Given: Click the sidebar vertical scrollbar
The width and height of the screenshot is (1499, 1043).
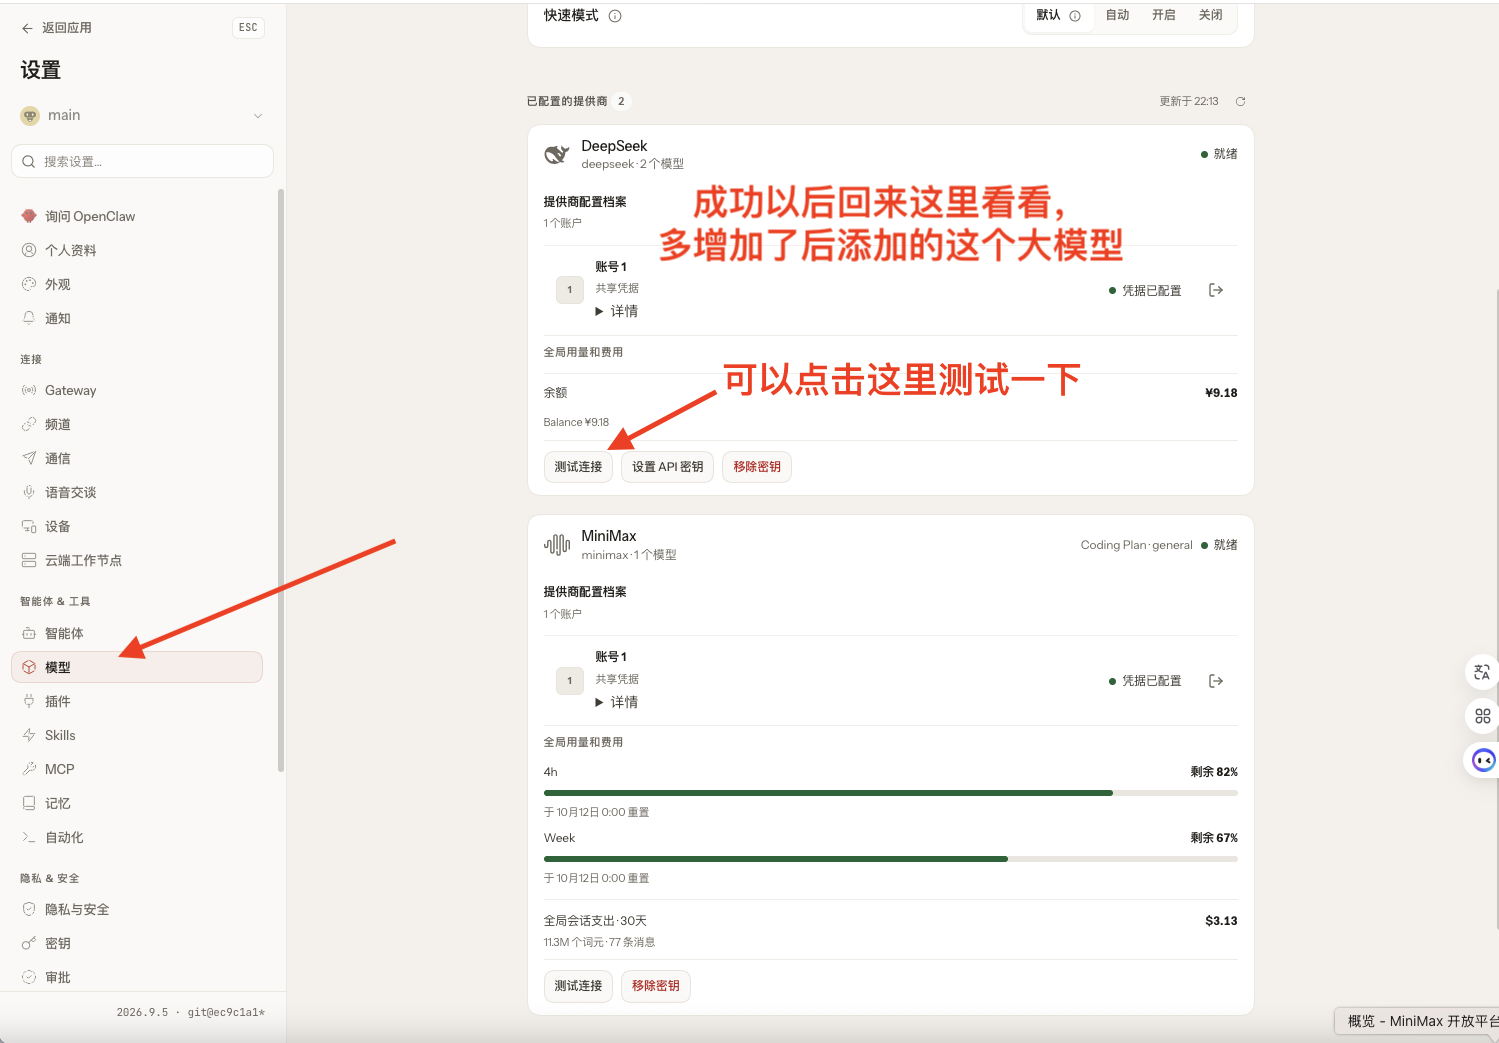Looking at the screenshot, I should (281, 480).
